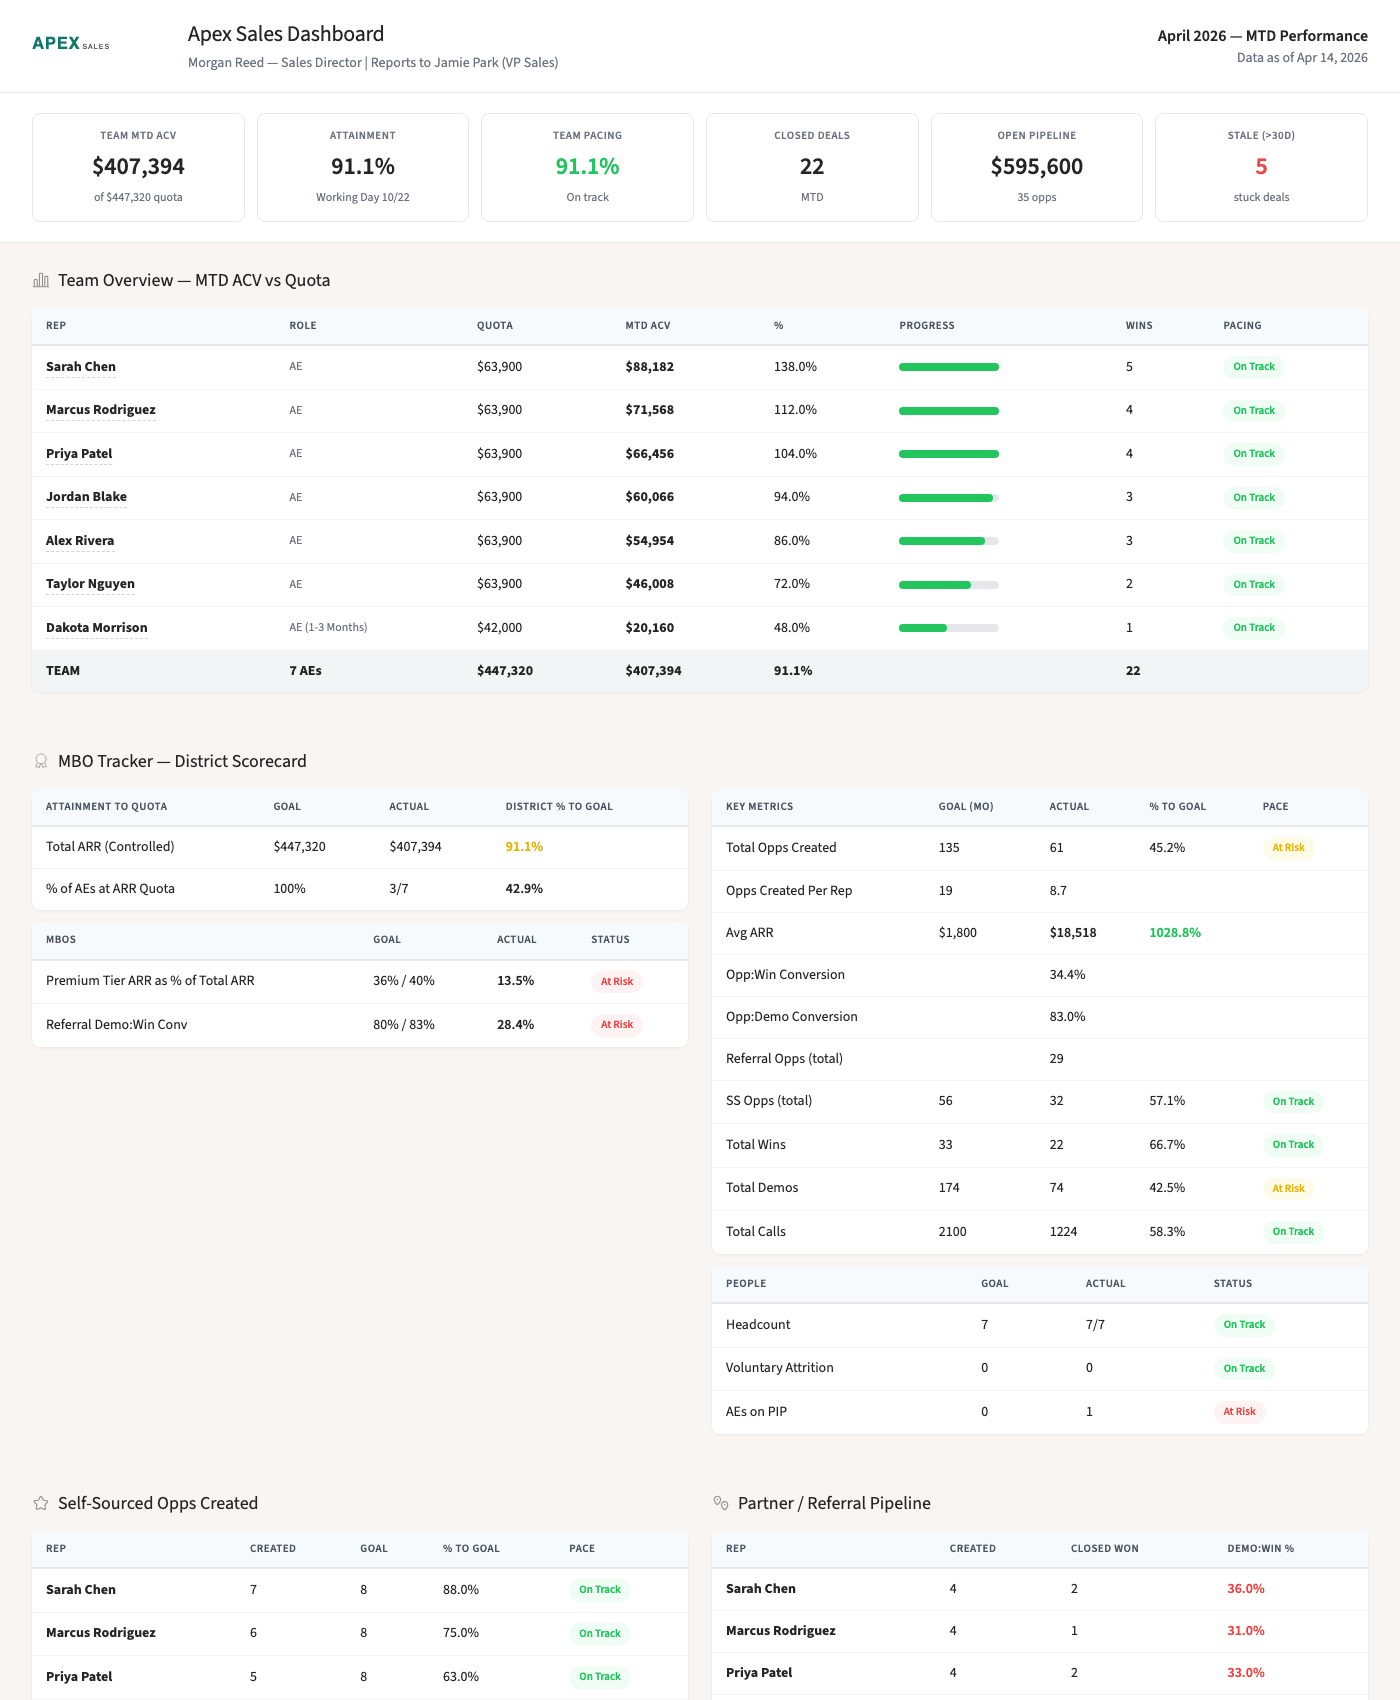This screenshot has width=1400, height=1700.
Task: Click At Risk badge for Premium Tier ARR
Action: (x=617, y=982)
